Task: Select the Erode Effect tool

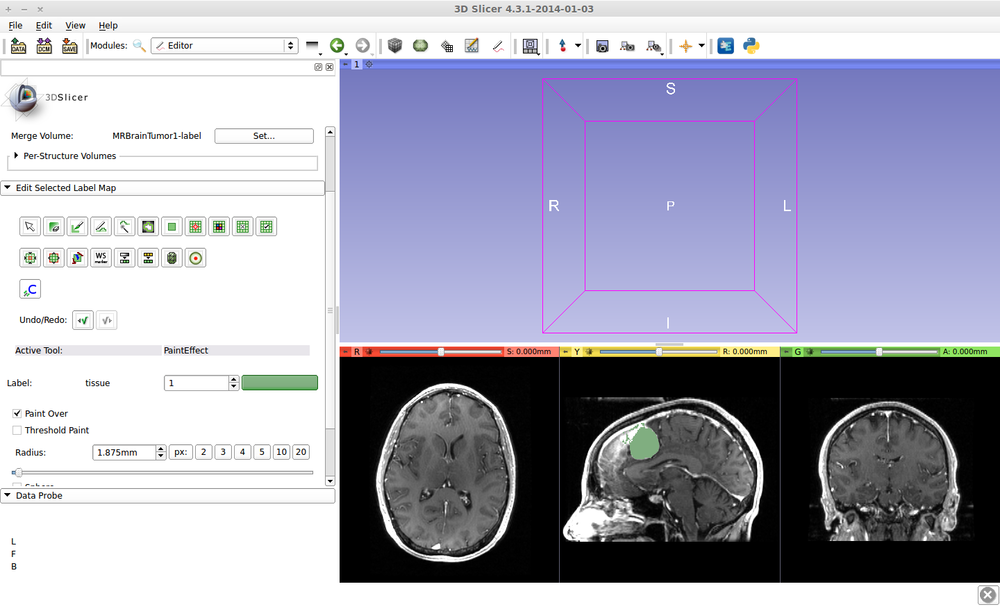Action: [x=30, y=257]
